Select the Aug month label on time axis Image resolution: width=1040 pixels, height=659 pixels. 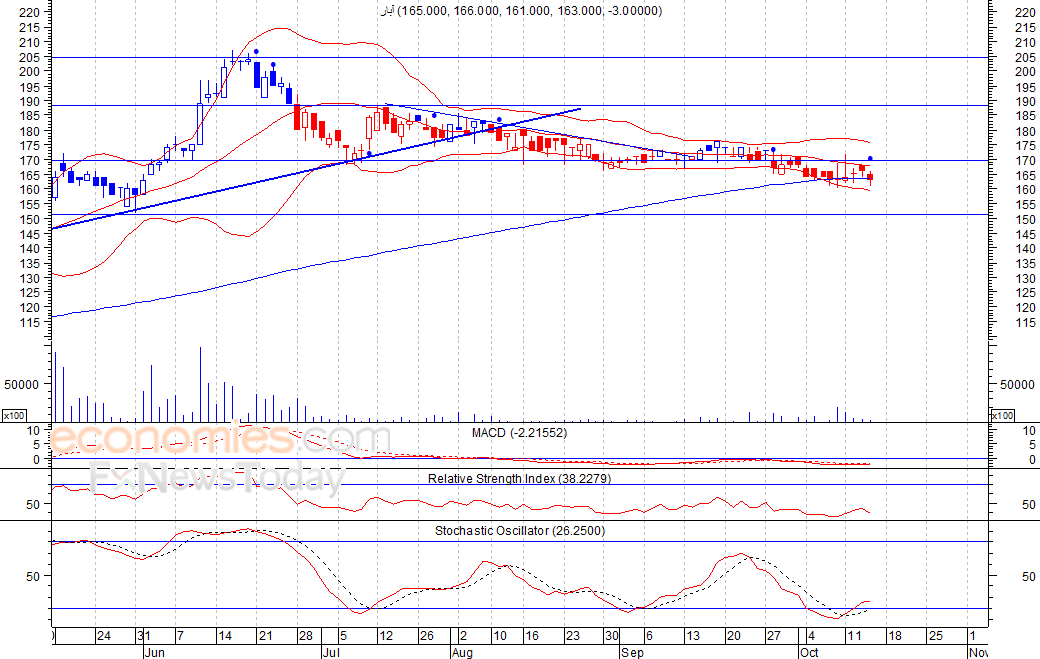pos(462,653)
